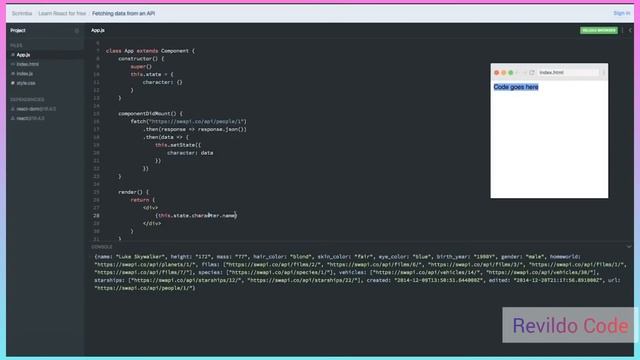
Task: Click the yellow minimize dot on mini browser
Action: coord(504,73)
